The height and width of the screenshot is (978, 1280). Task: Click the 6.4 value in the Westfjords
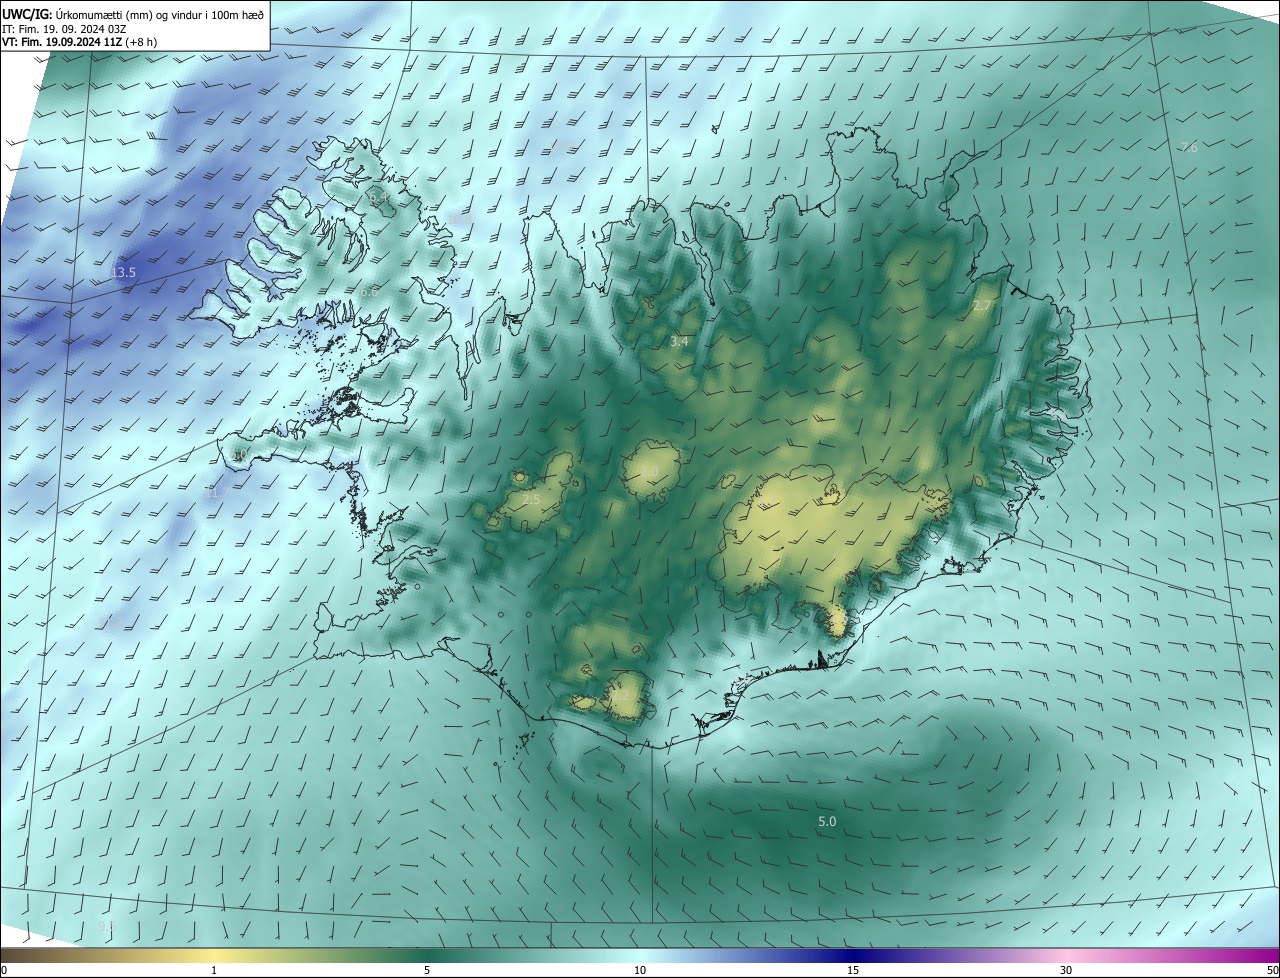click(x=379, y=199)
